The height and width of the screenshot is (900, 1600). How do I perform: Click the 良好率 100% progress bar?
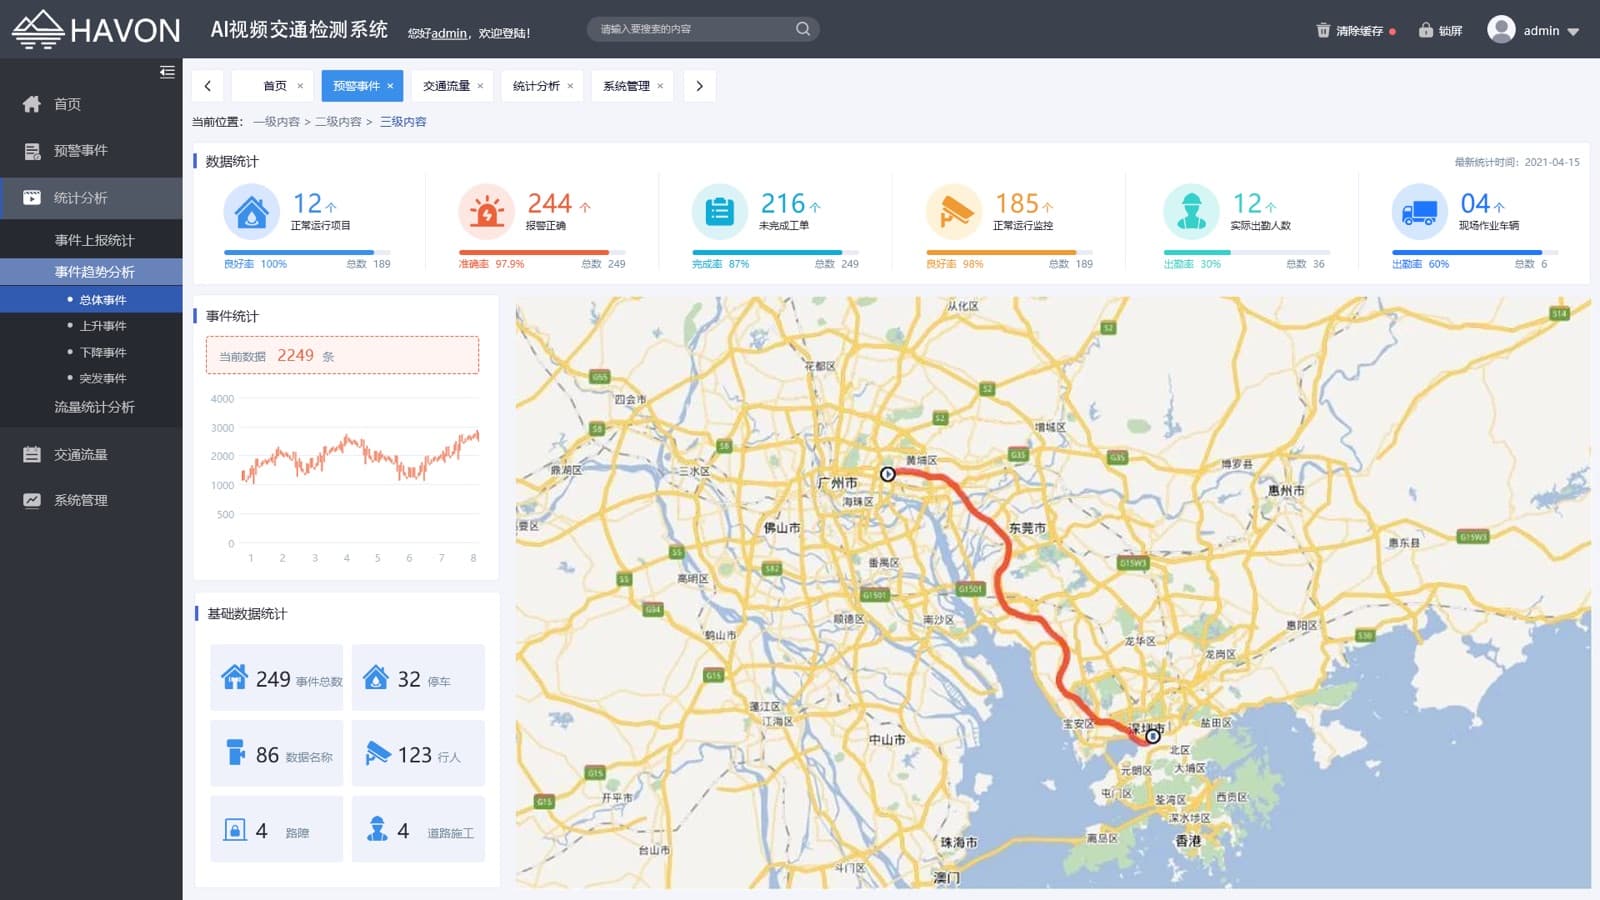[x=307, y=252]
